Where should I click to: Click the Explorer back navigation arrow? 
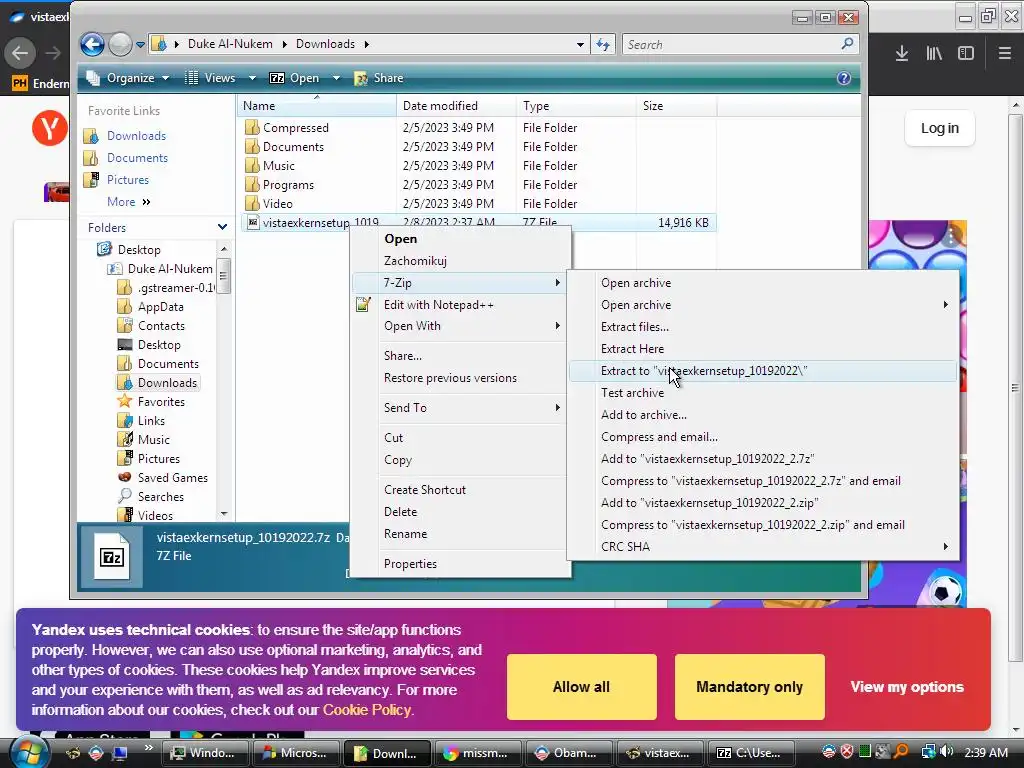[x=92, y=44]
